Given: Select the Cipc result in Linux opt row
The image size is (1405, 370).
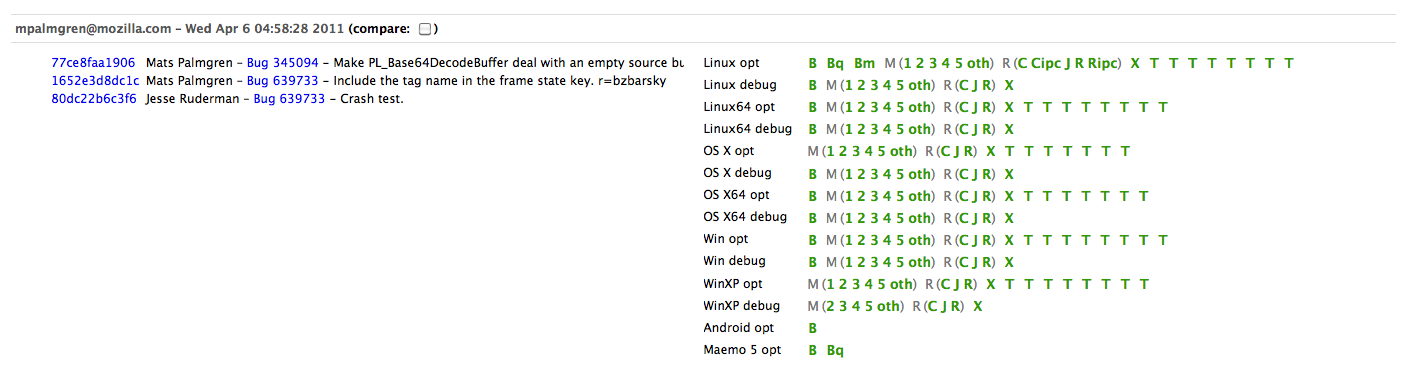Looking at the screenshot, I should (1045, 63).
